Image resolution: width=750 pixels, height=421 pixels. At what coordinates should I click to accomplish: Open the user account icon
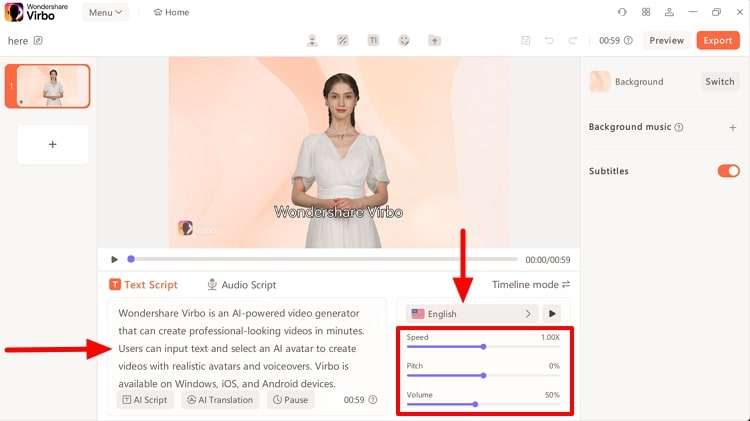click(669, 12)
